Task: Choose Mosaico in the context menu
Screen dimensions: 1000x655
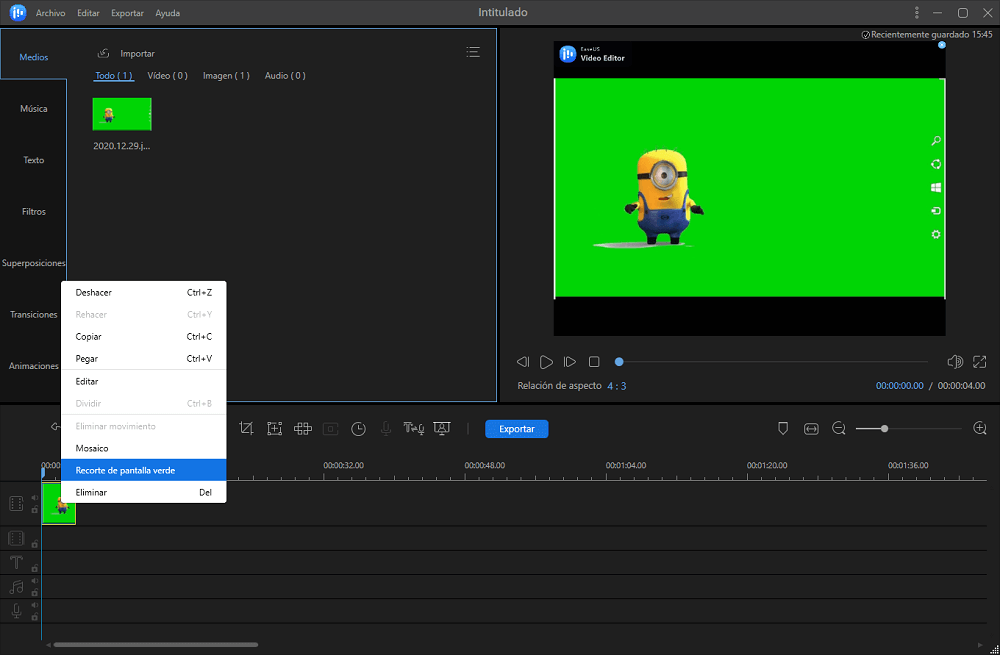Action: tap(143, 448)
